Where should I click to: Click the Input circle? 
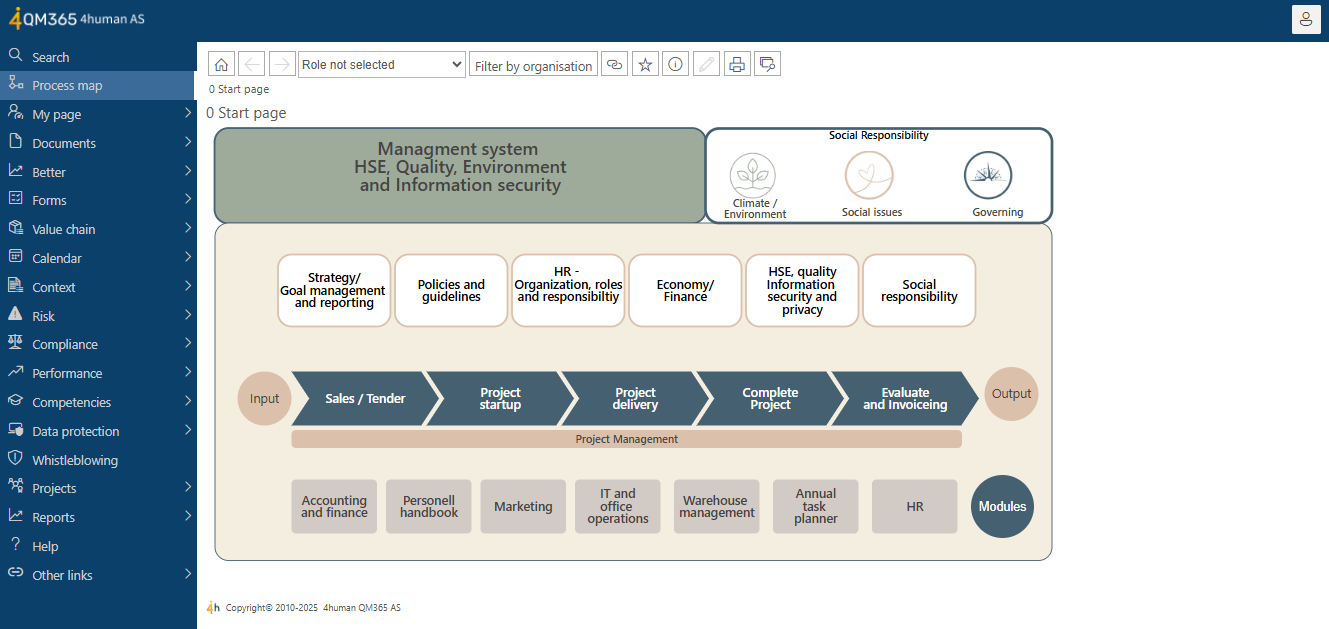[x=264, y=398]
